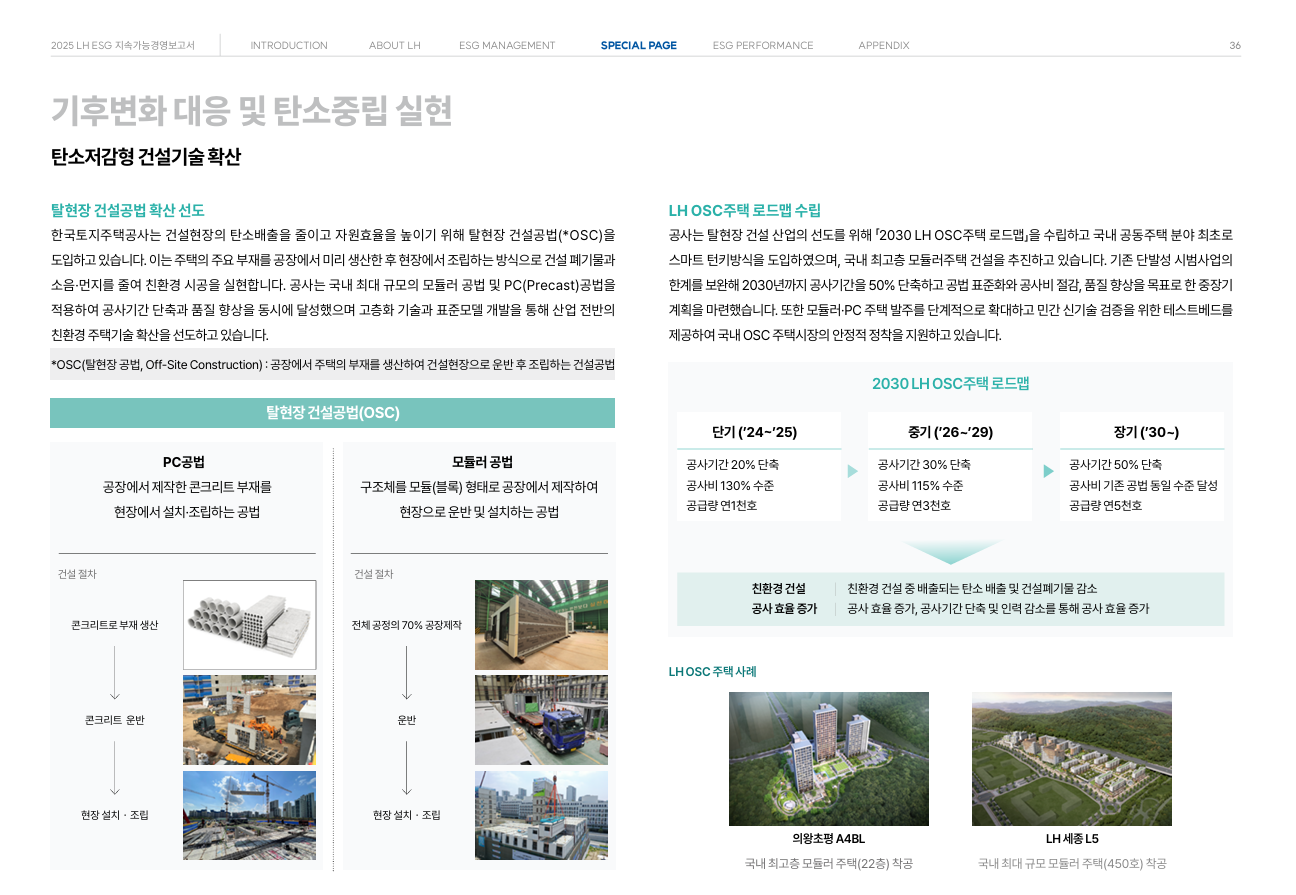Click the 'LH 세종 L5' caption title
Viewport: 1296px width, 895px height.
tap(1072, 839)
